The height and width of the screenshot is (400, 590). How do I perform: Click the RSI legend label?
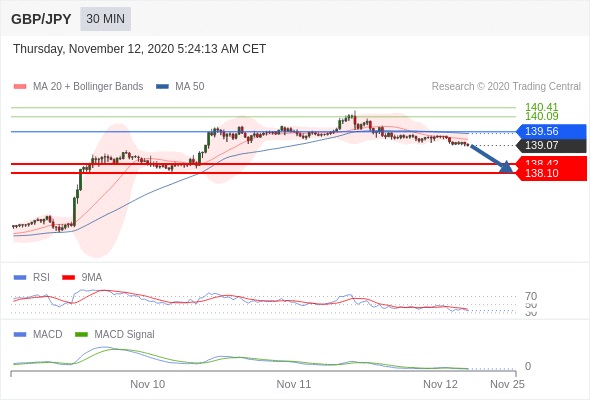(x=41, y=278)
